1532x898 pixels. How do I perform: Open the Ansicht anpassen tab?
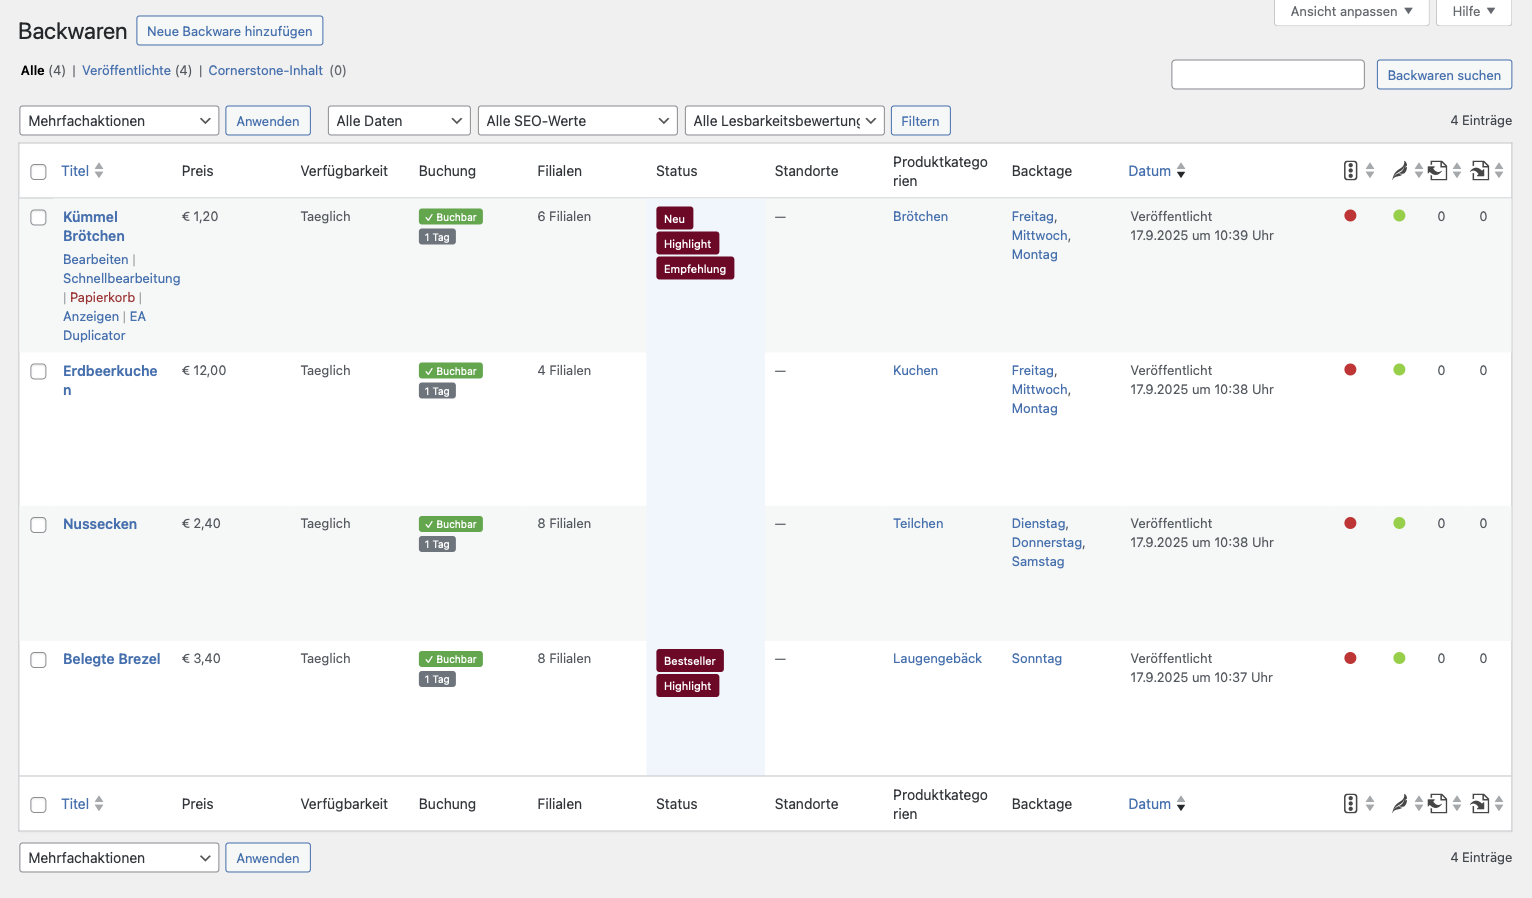point(1350,12)
